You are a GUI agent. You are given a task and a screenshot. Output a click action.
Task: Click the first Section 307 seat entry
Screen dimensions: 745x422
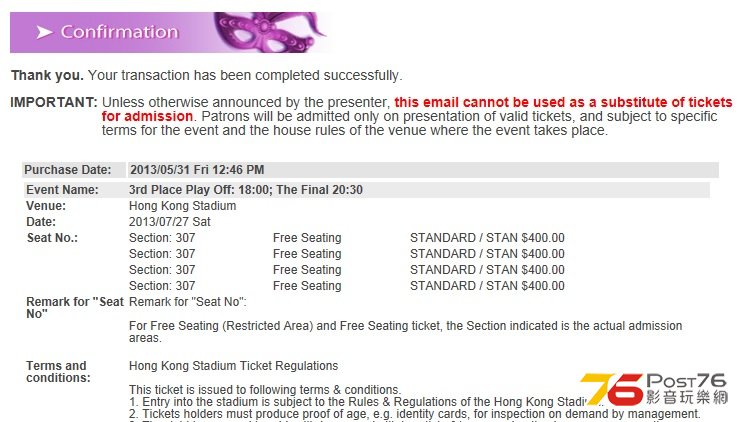[162, 238]
